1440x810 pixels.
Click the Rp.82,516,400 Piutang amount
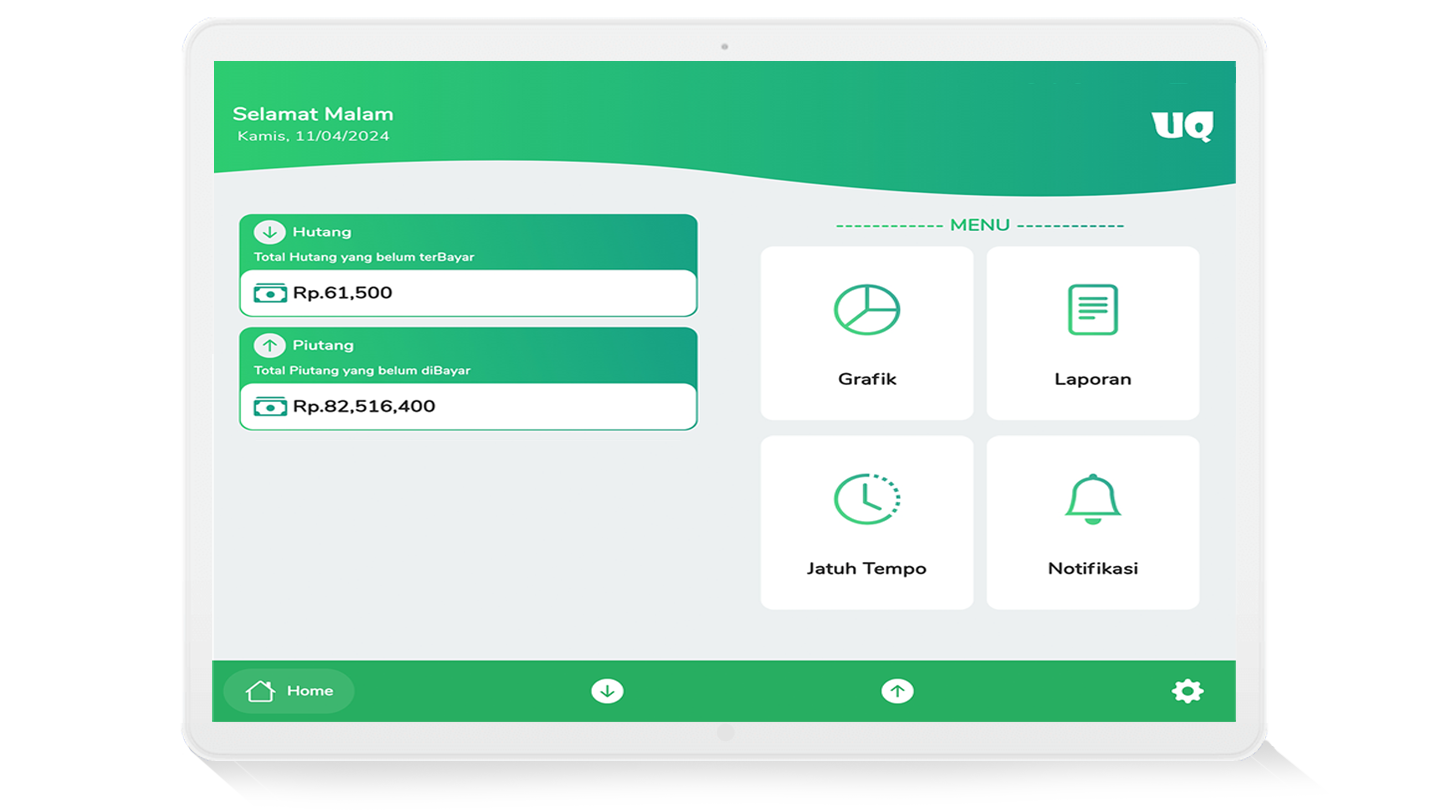[364, 406]
